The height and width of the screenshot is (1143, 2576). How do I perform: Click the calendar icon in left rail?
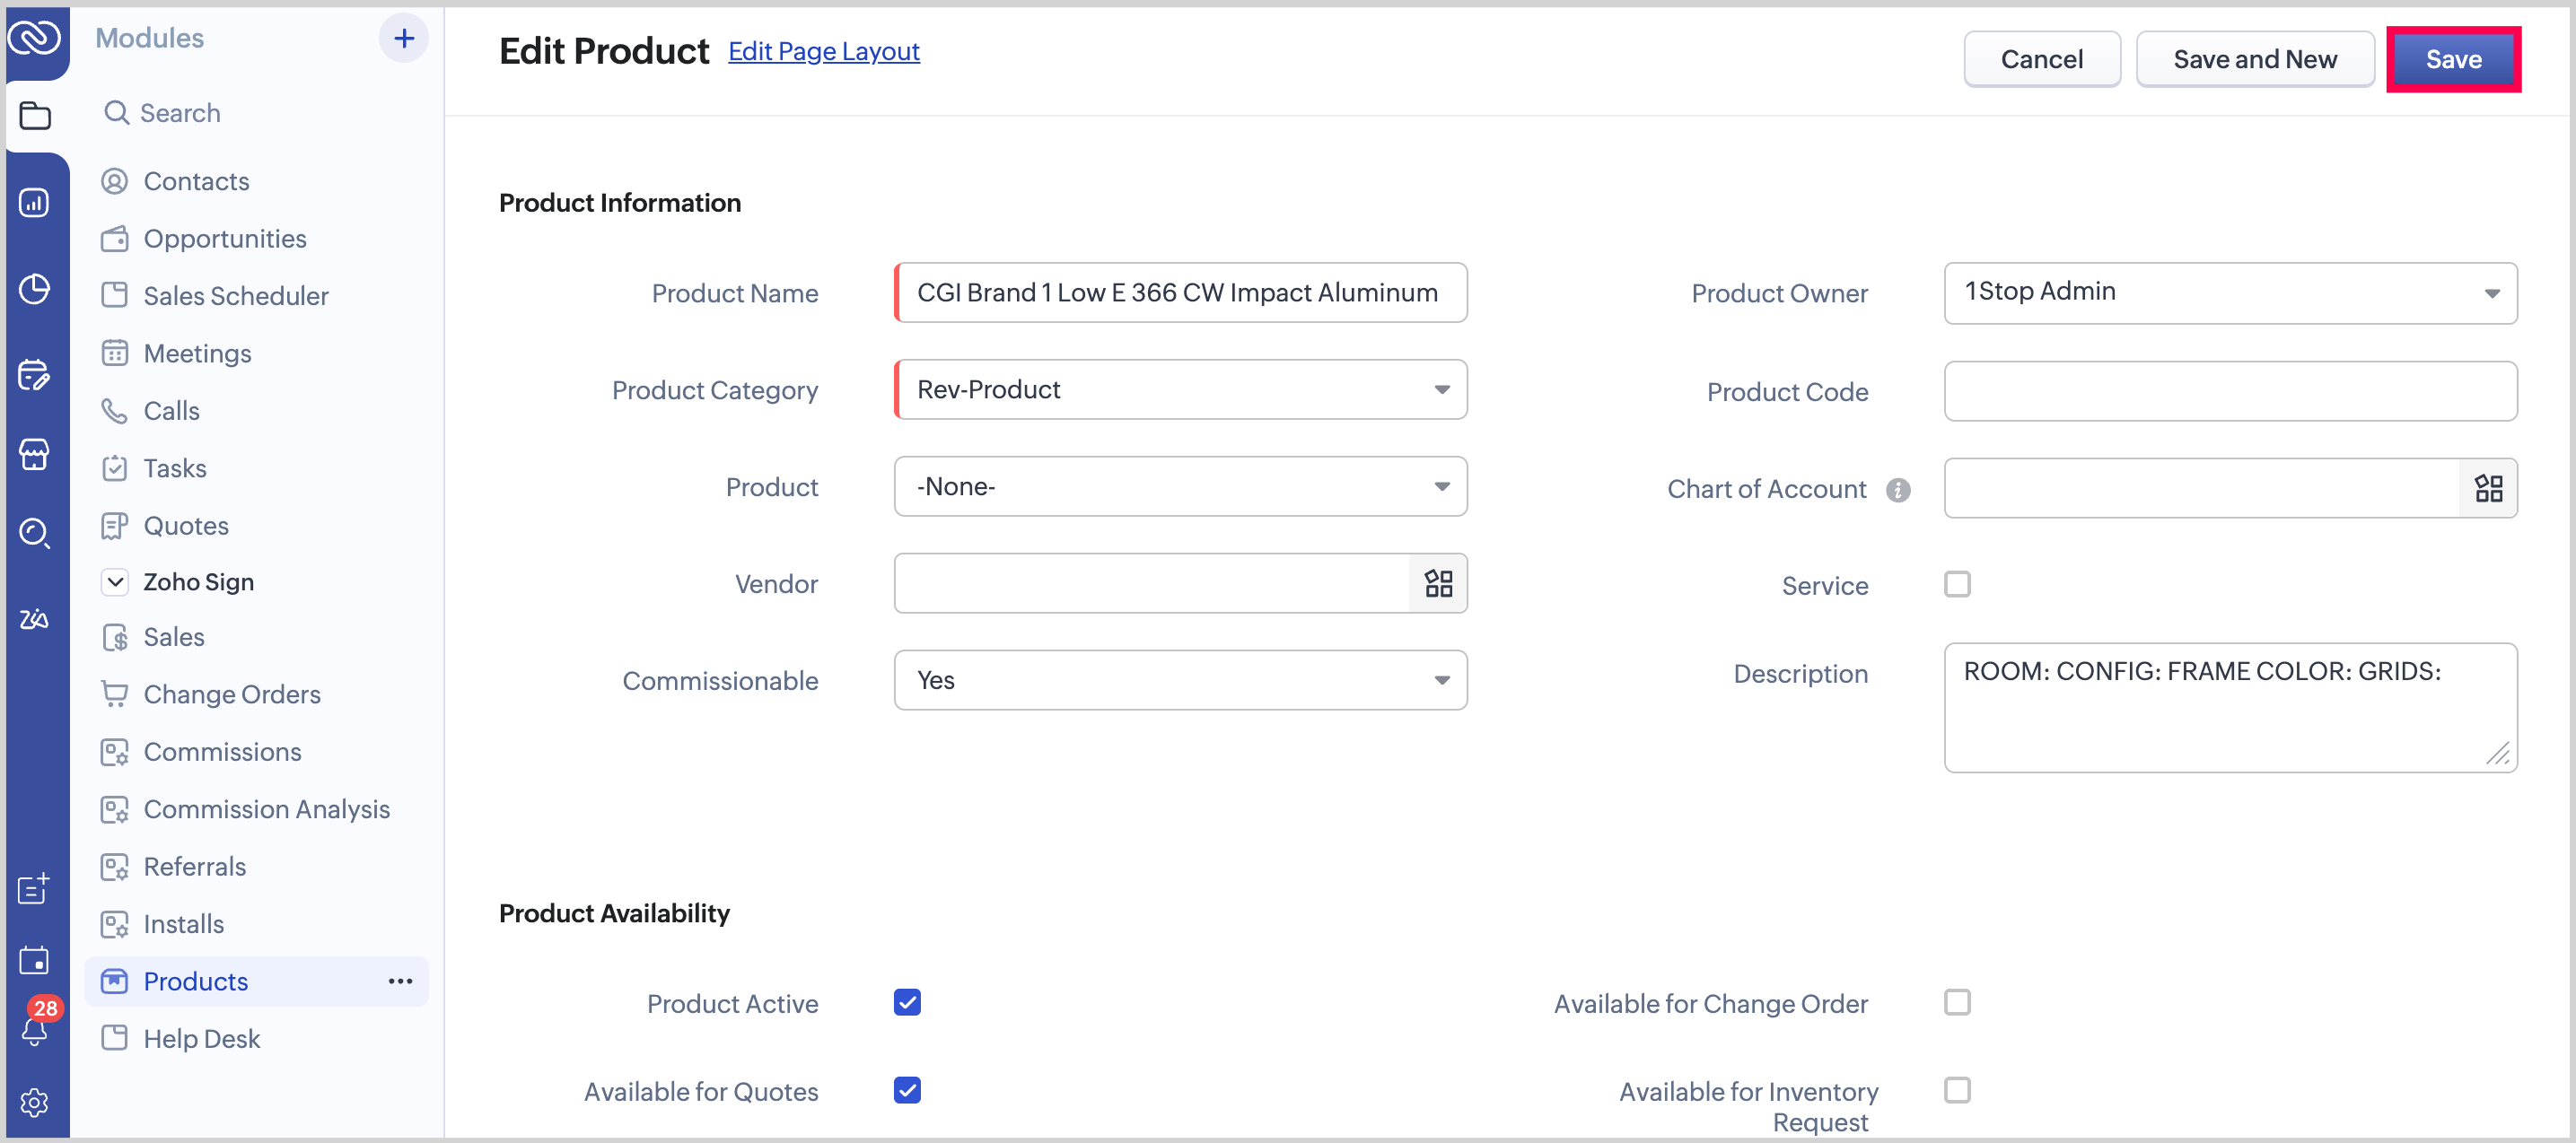tap(34, 959)
